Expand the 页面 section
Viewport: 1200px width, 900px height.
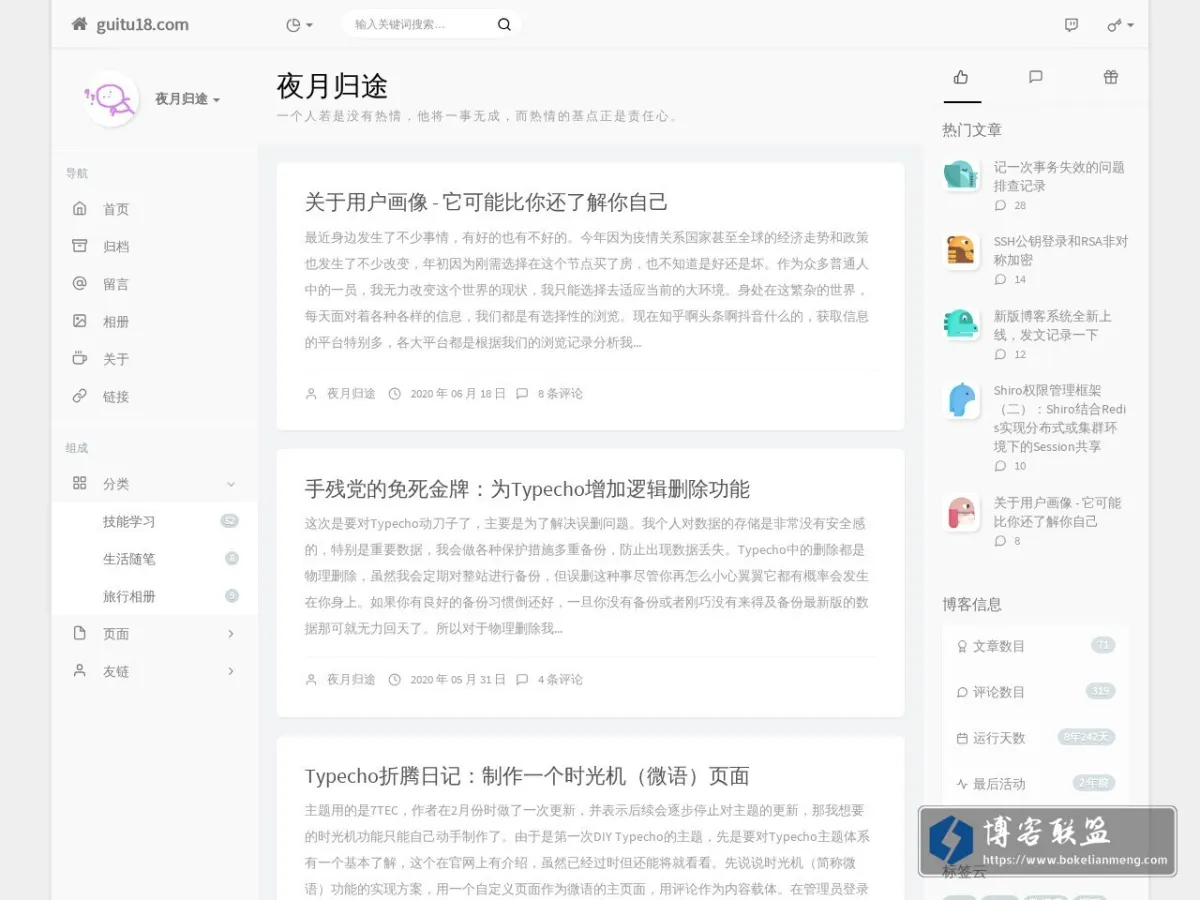point(155,634)
